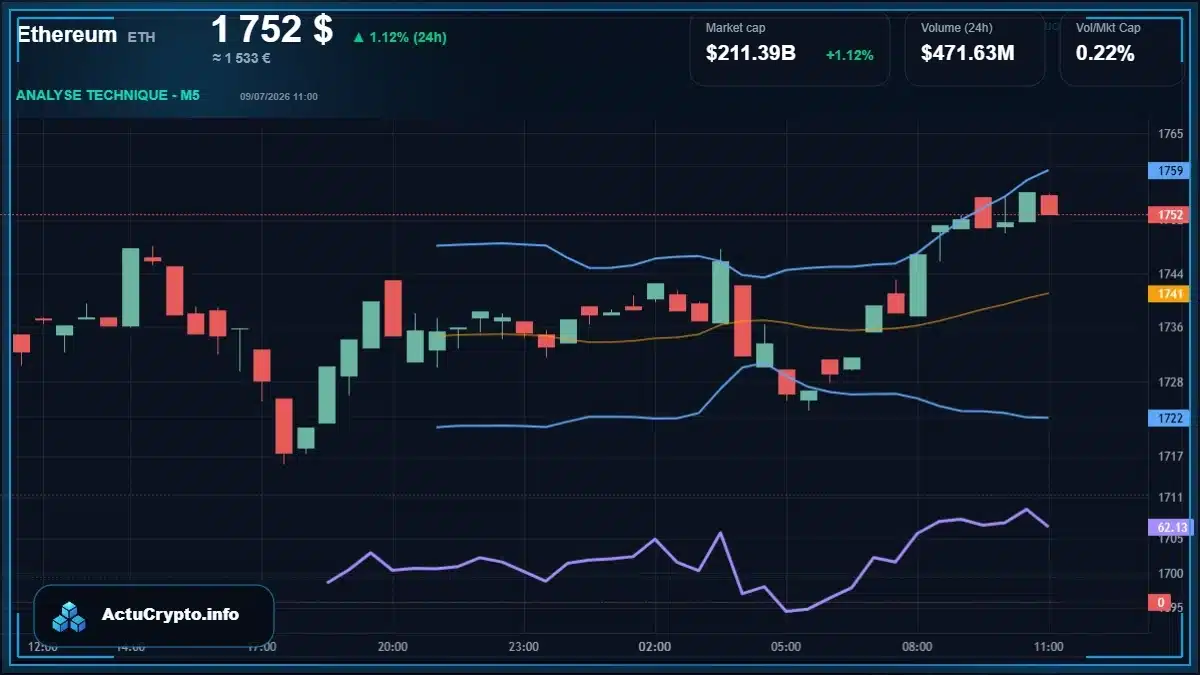1200x675 pixels.
Task: Click the Ethereum title
Action: pyautogui.click(x=67, y=34)
